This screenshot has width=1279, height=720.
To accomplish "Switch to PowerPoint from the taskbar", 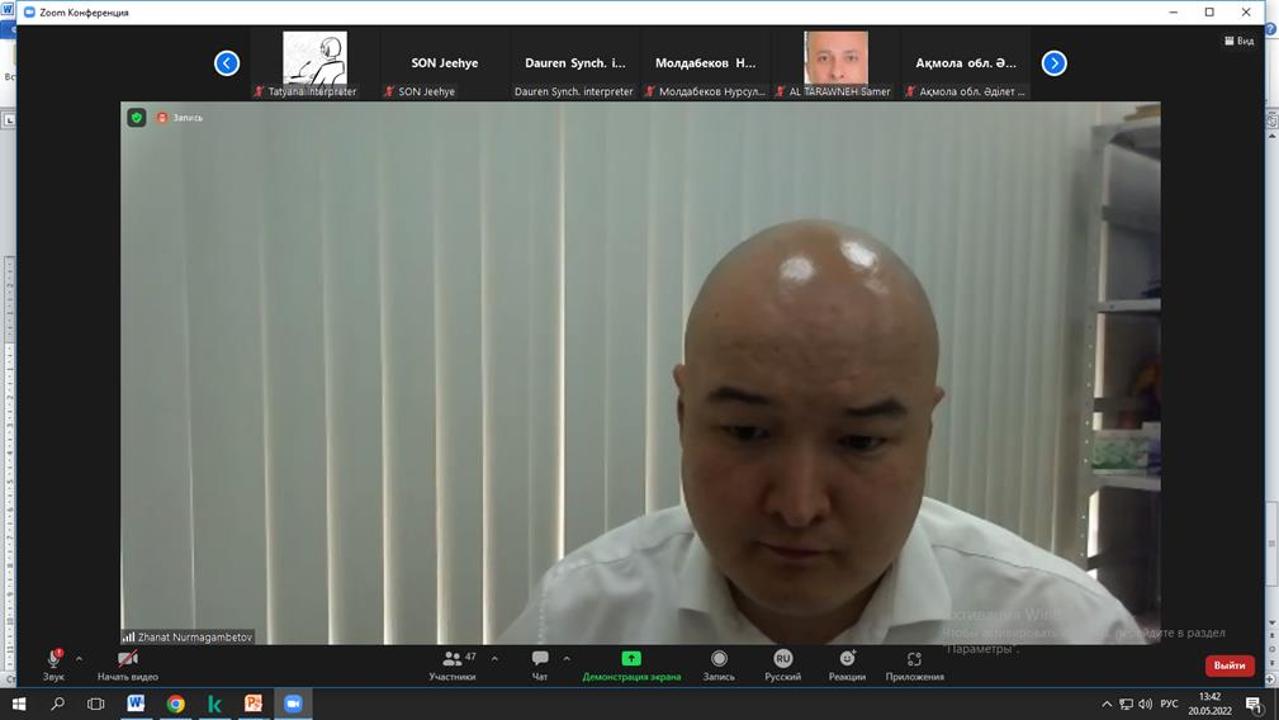I will tap(253, 704).
